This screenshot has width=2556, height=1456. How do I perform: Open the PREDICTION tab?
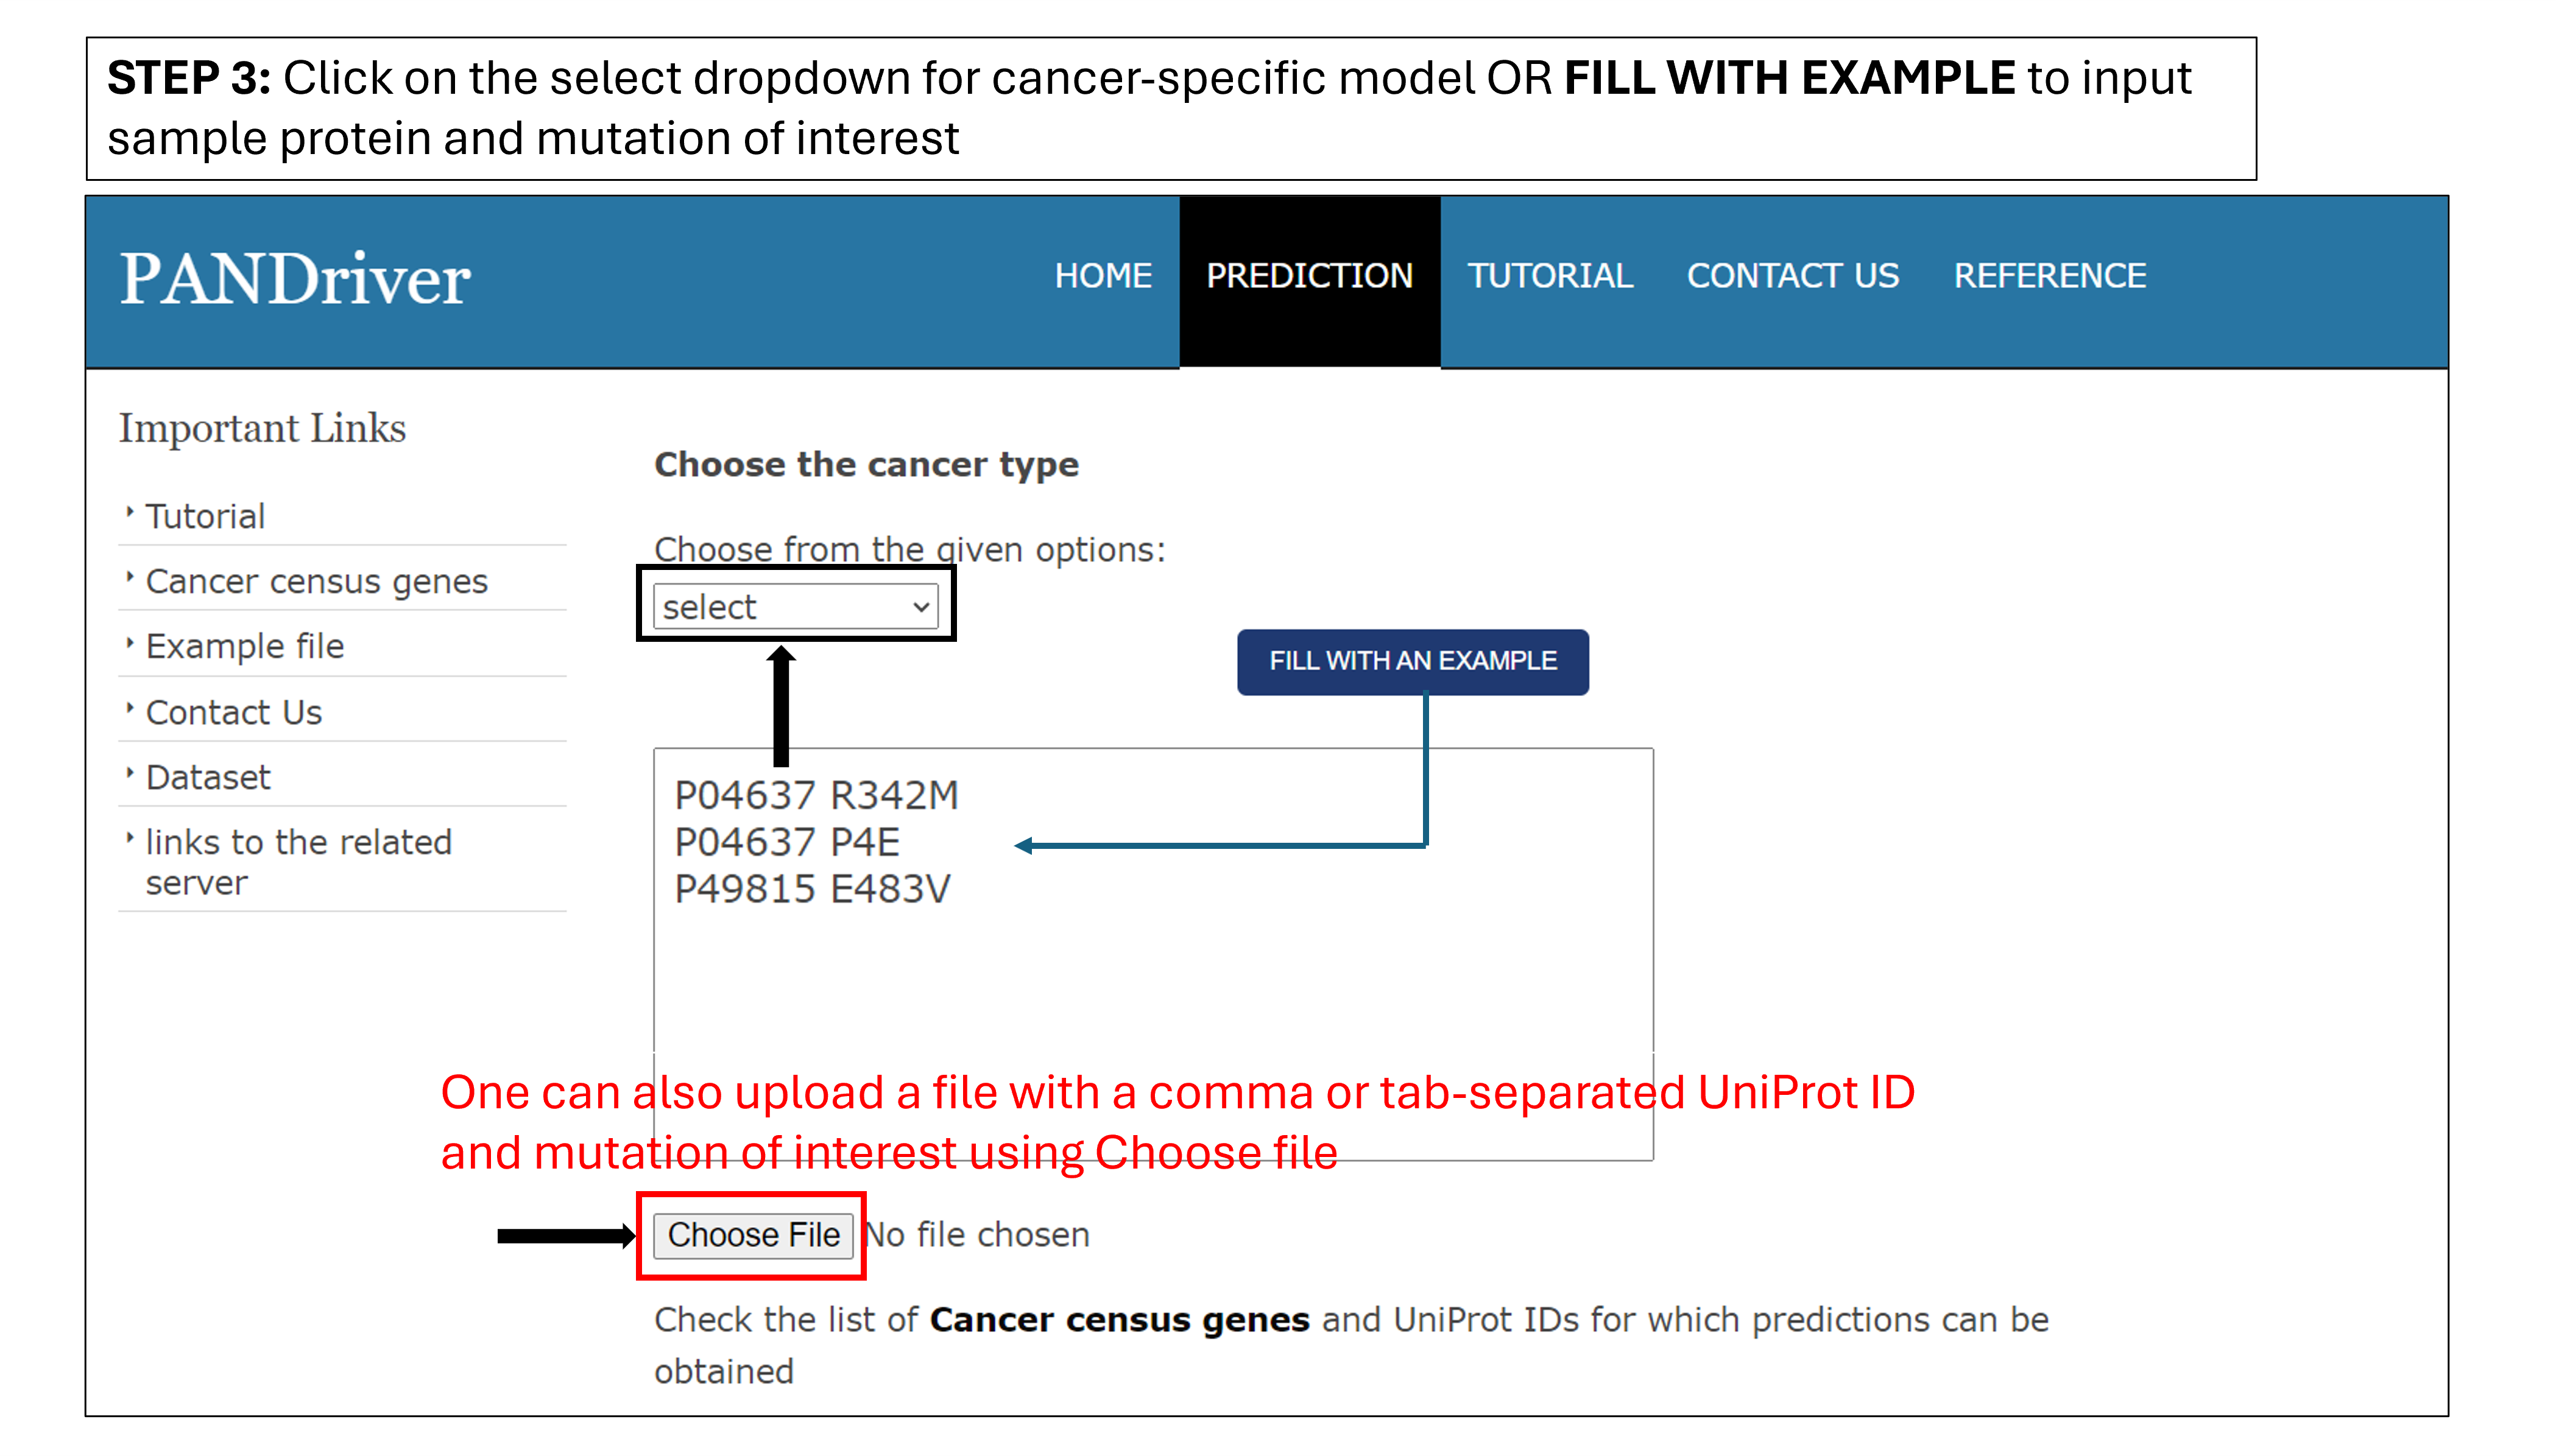[1309, 276]
